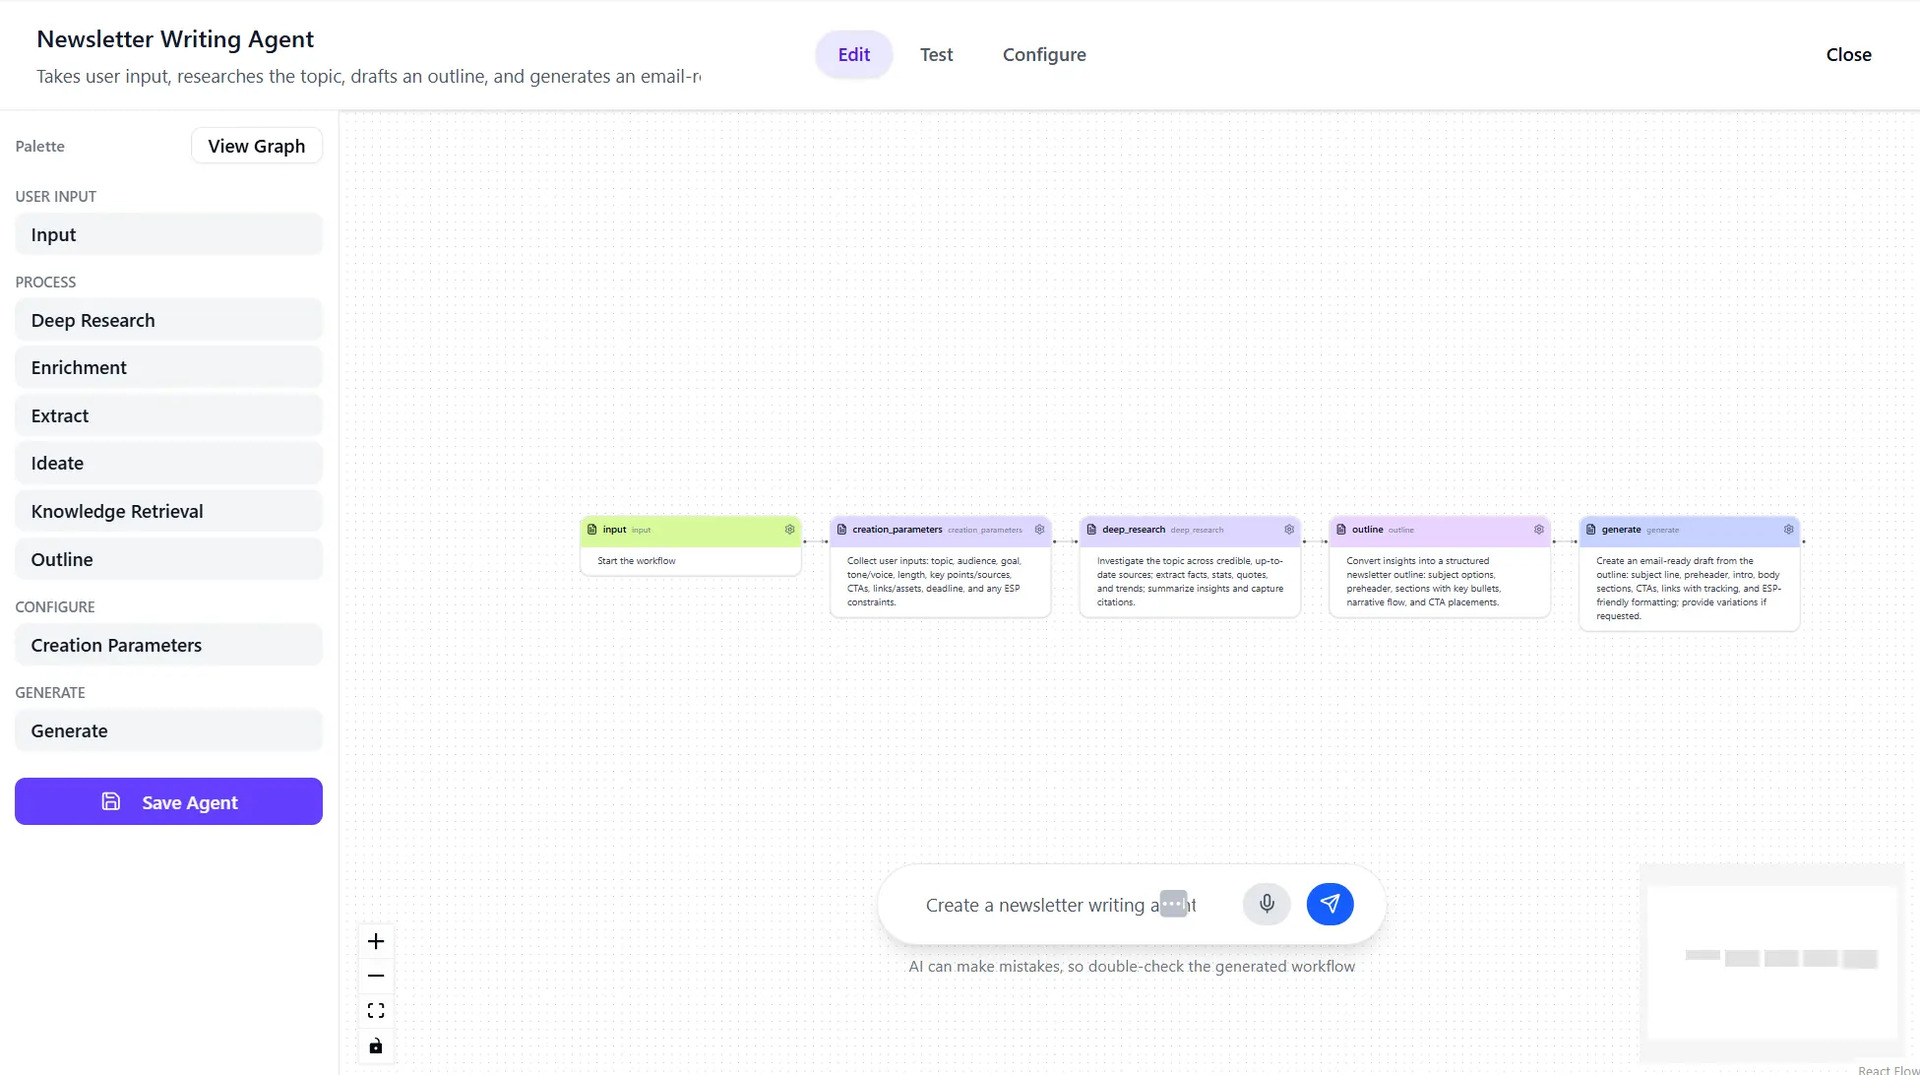Screen dimensions: 1920x1075
Task: Select Knowledge Retrieval from the palette
Action: click(116, 510)
